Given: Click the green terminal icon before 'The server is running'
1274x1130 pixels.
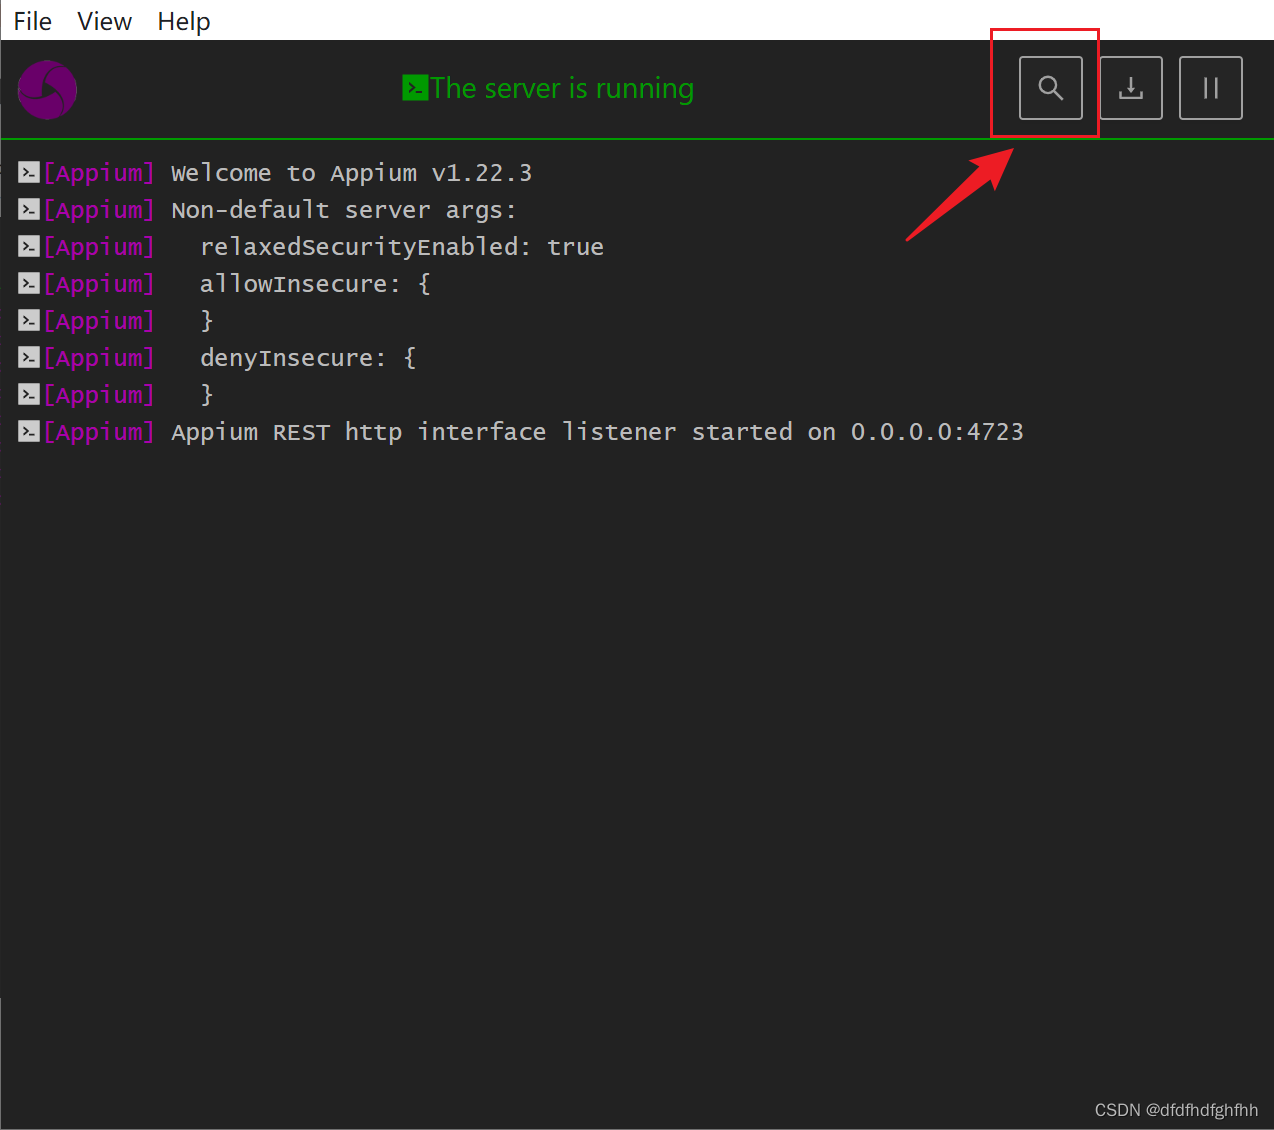Looking at the screenshot, I should coord(416,88).
